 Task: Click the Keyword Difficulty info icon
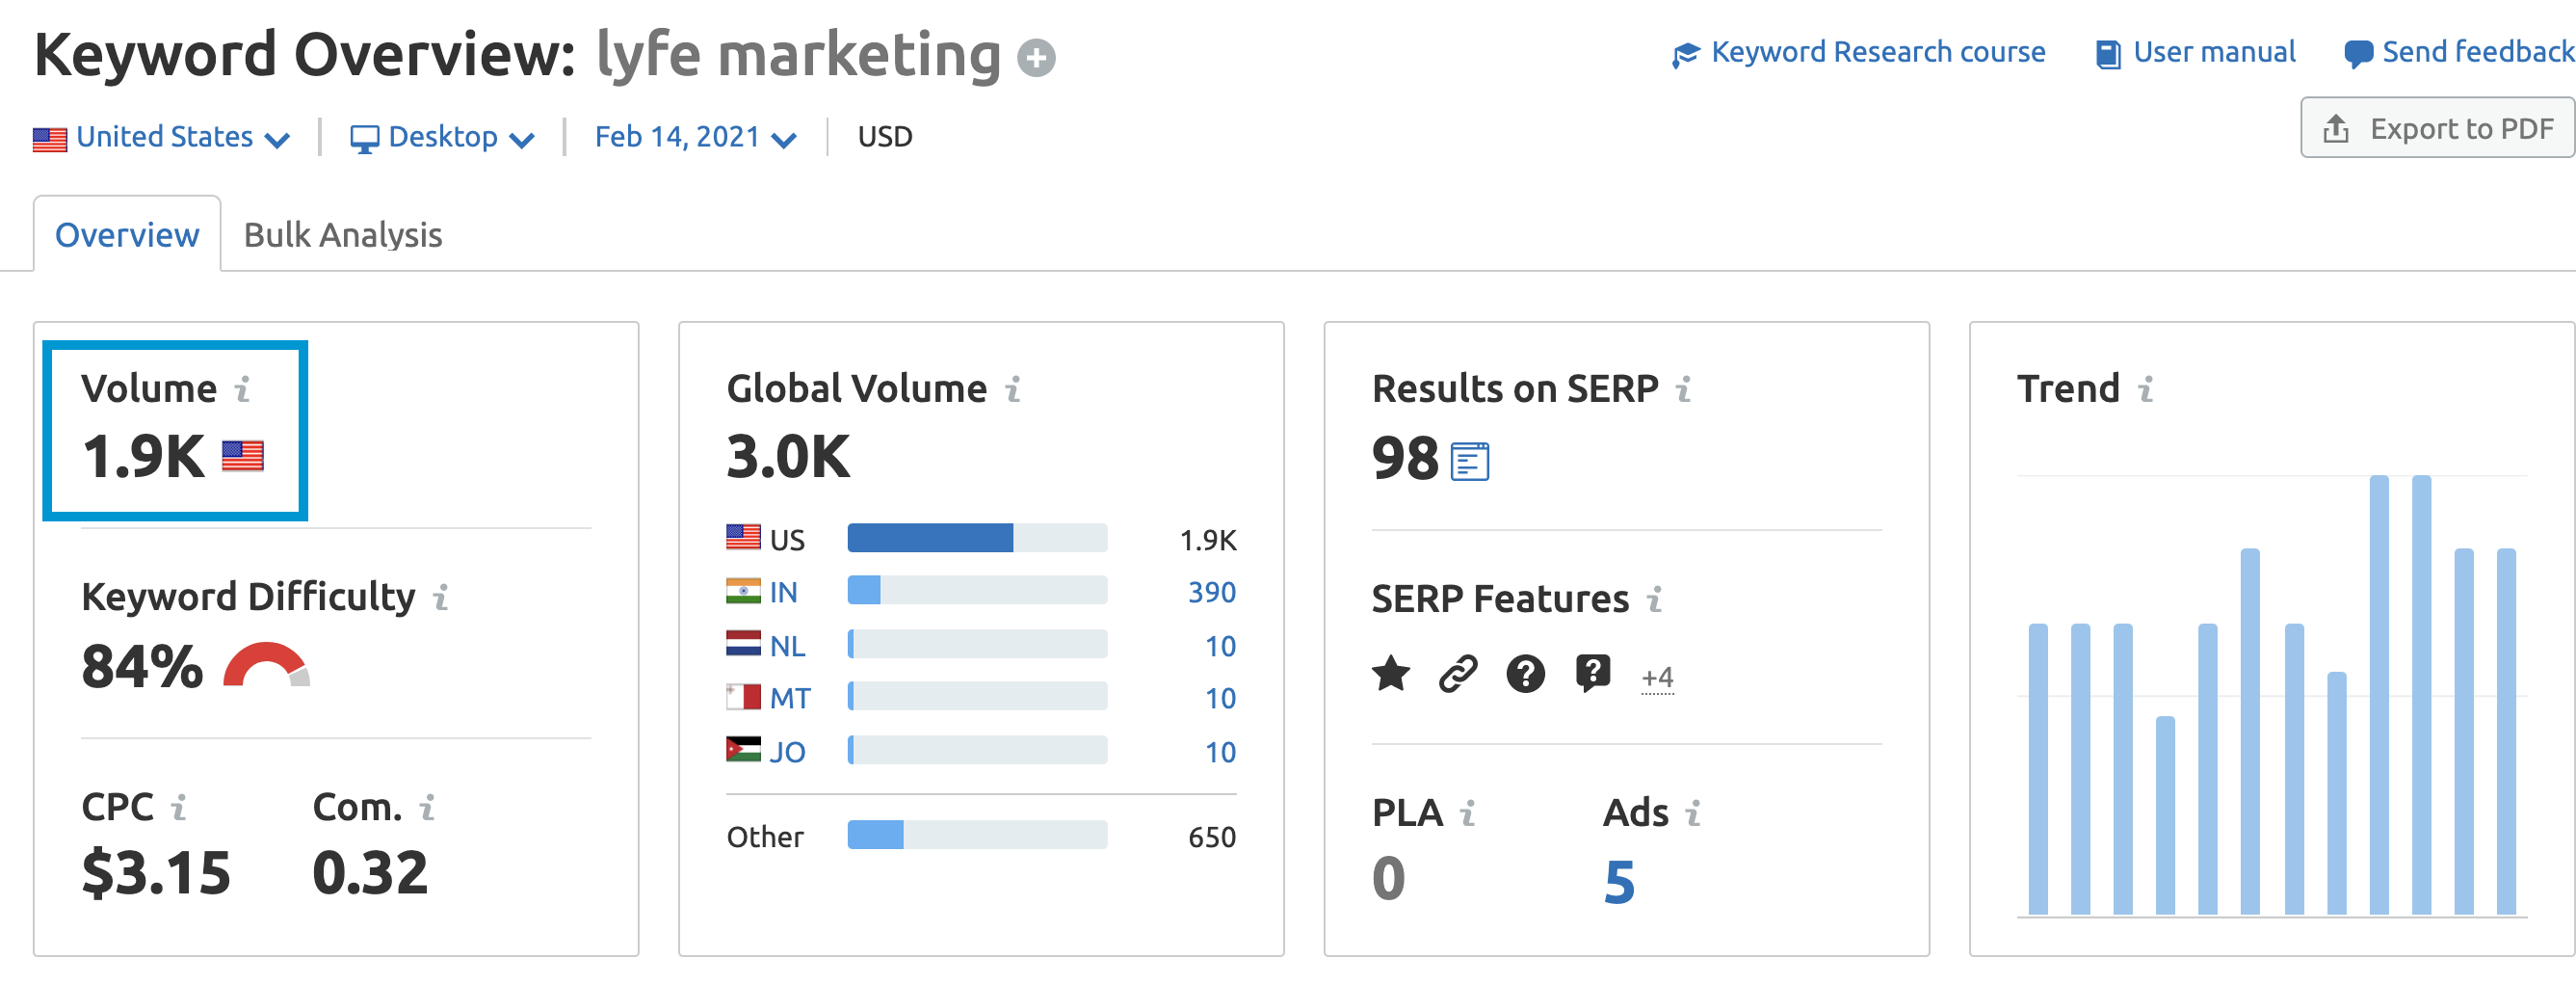440,597
